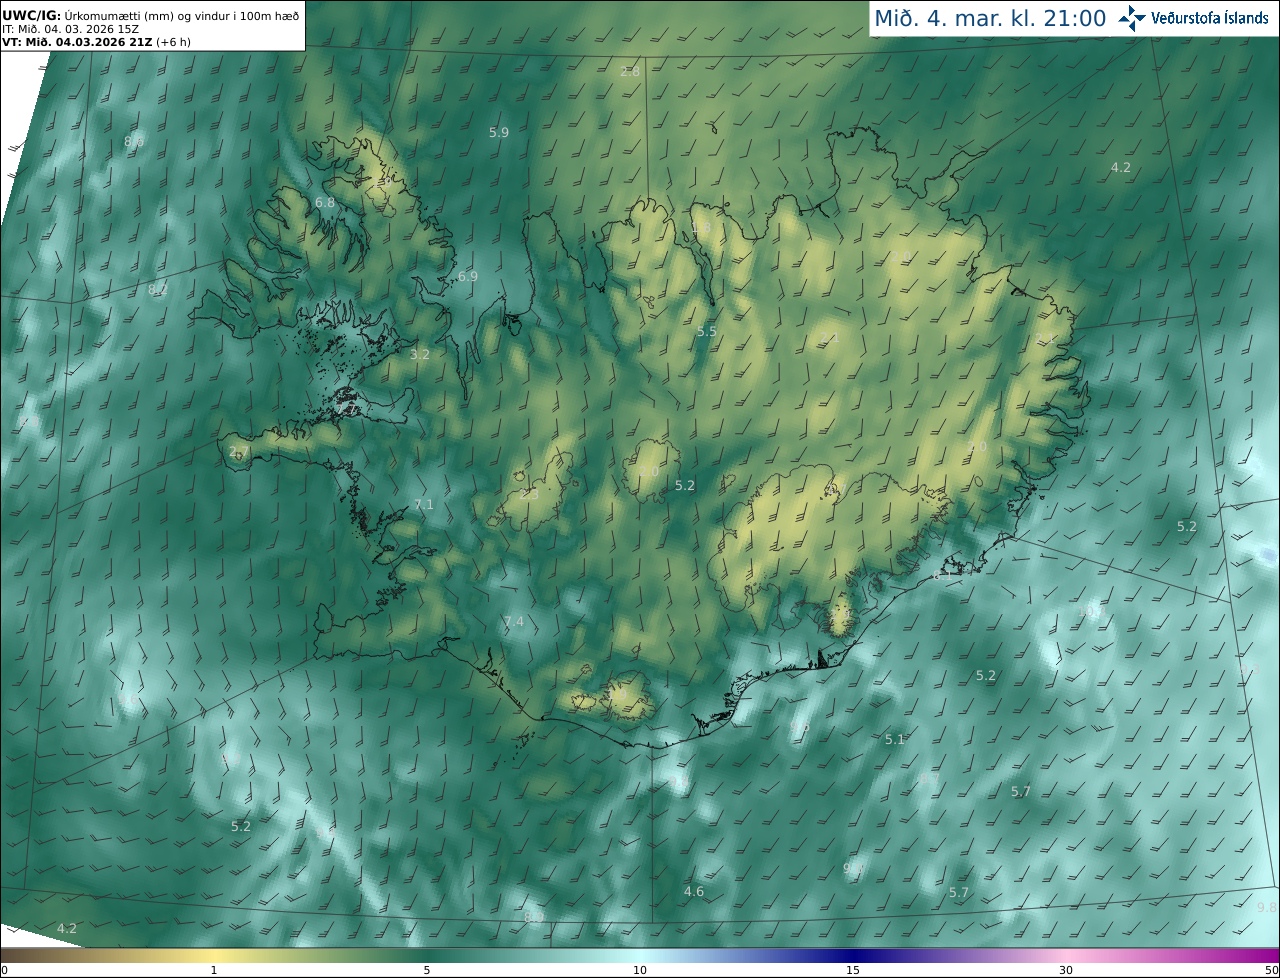1280x978 pixels.
Task: Click the map value 3.2
Action: pos(420,354)
